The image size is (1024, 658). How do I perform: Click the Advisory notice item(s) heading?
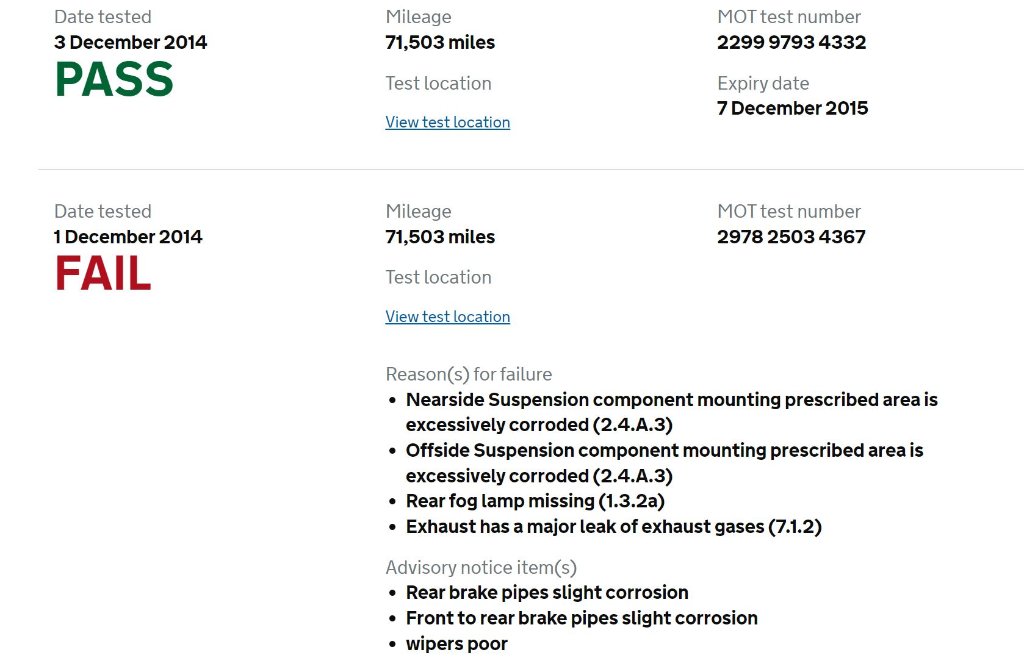click(481, 568)
